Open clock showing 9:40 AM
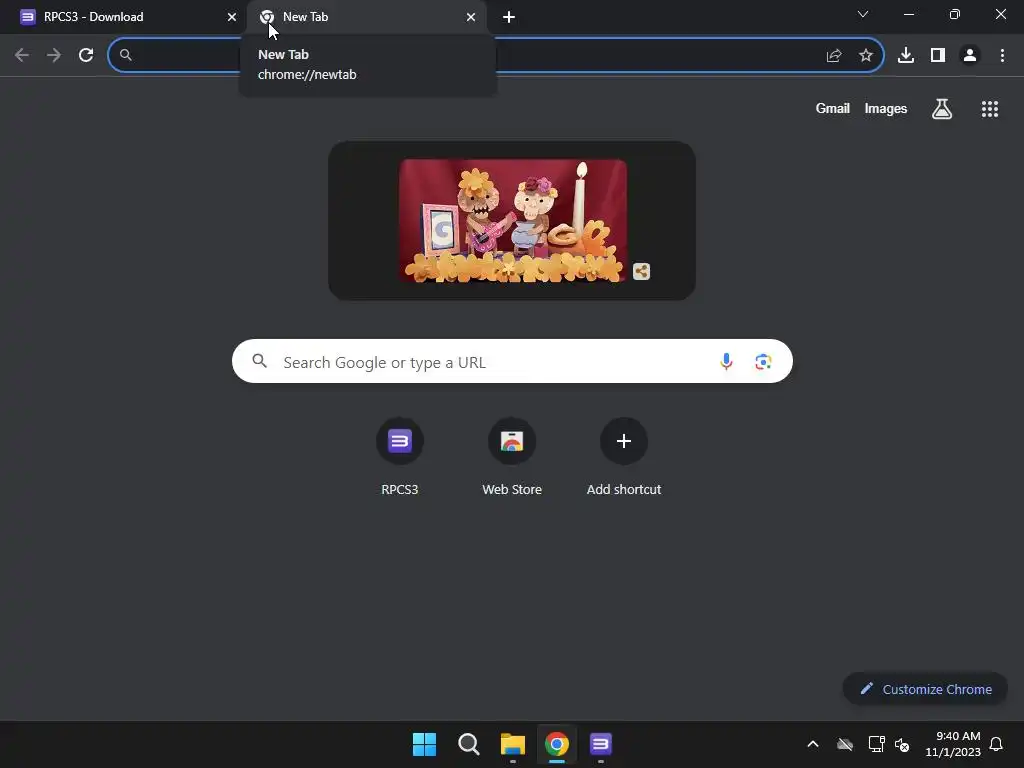Image resolution: width=1024 pixels, height=768 pixels. (x=953, y=744)
